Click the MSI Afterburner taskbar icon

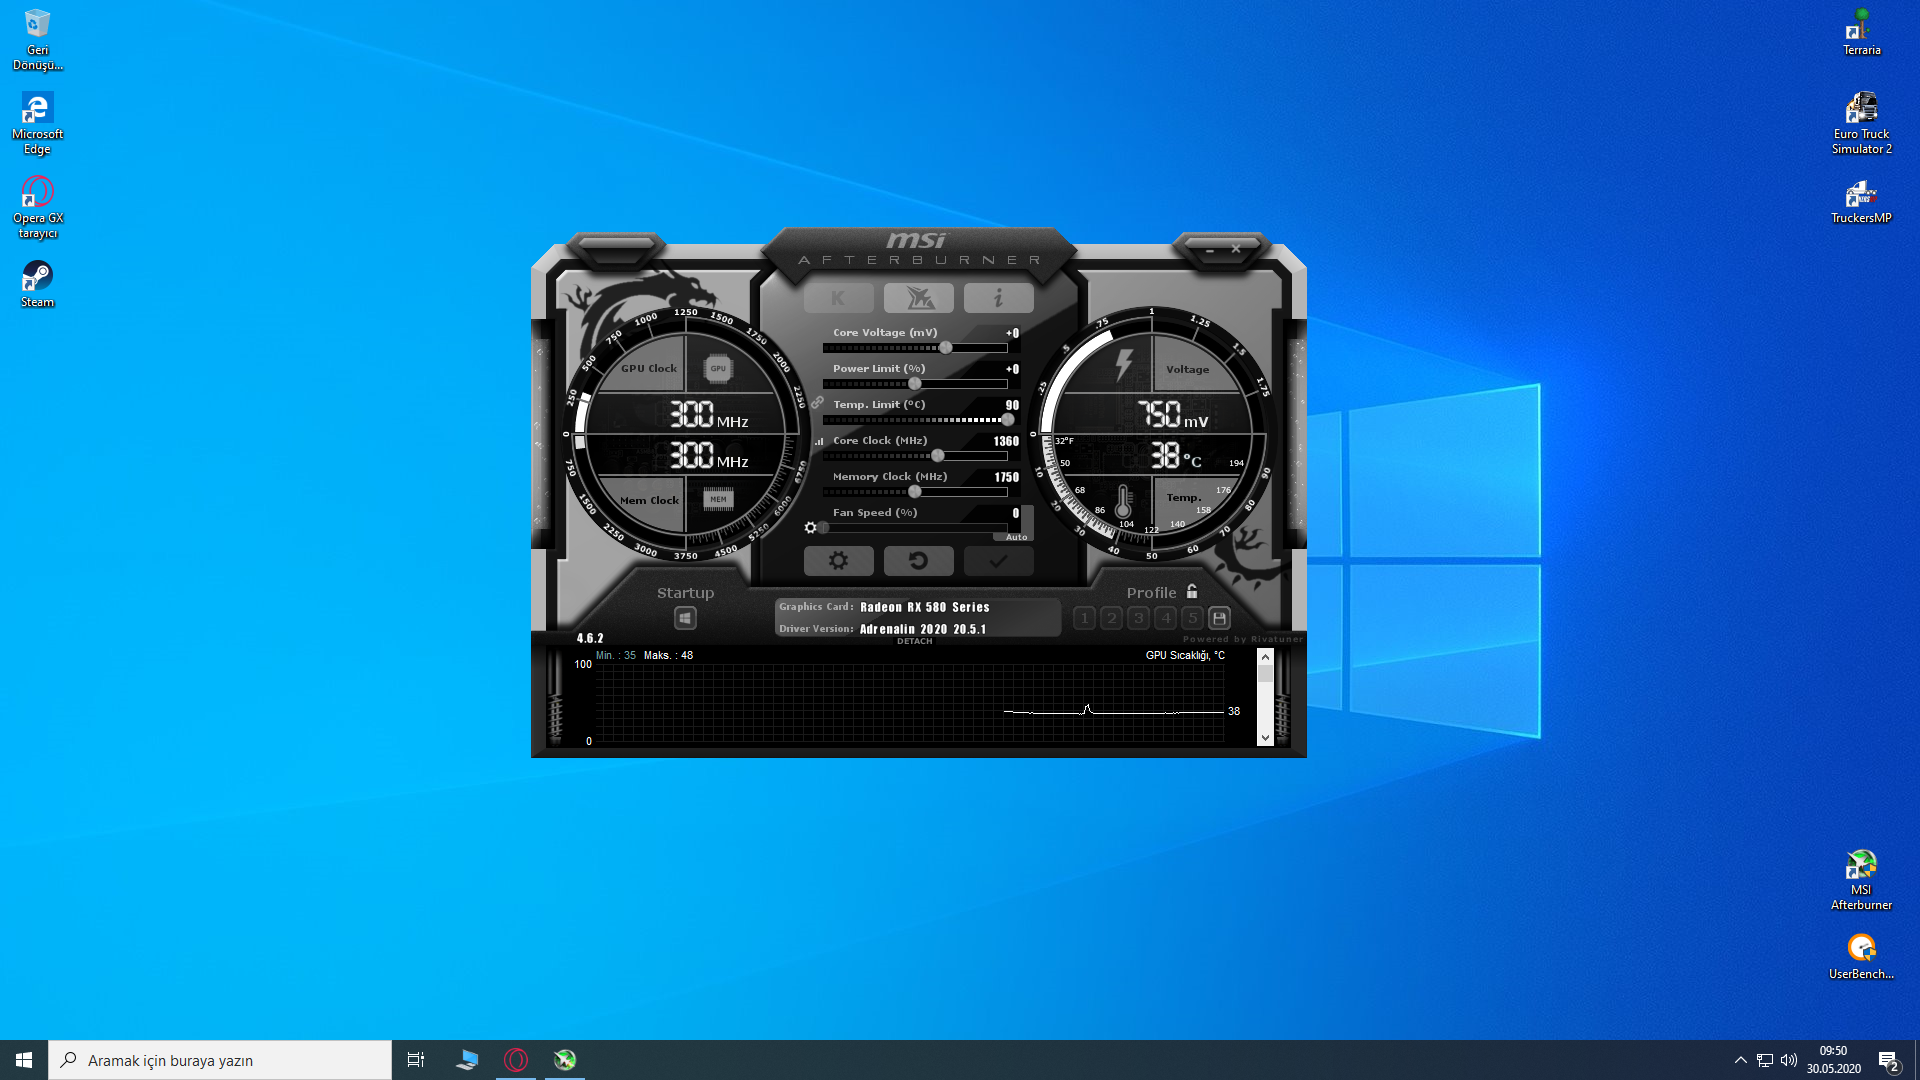click(565, 1060)
